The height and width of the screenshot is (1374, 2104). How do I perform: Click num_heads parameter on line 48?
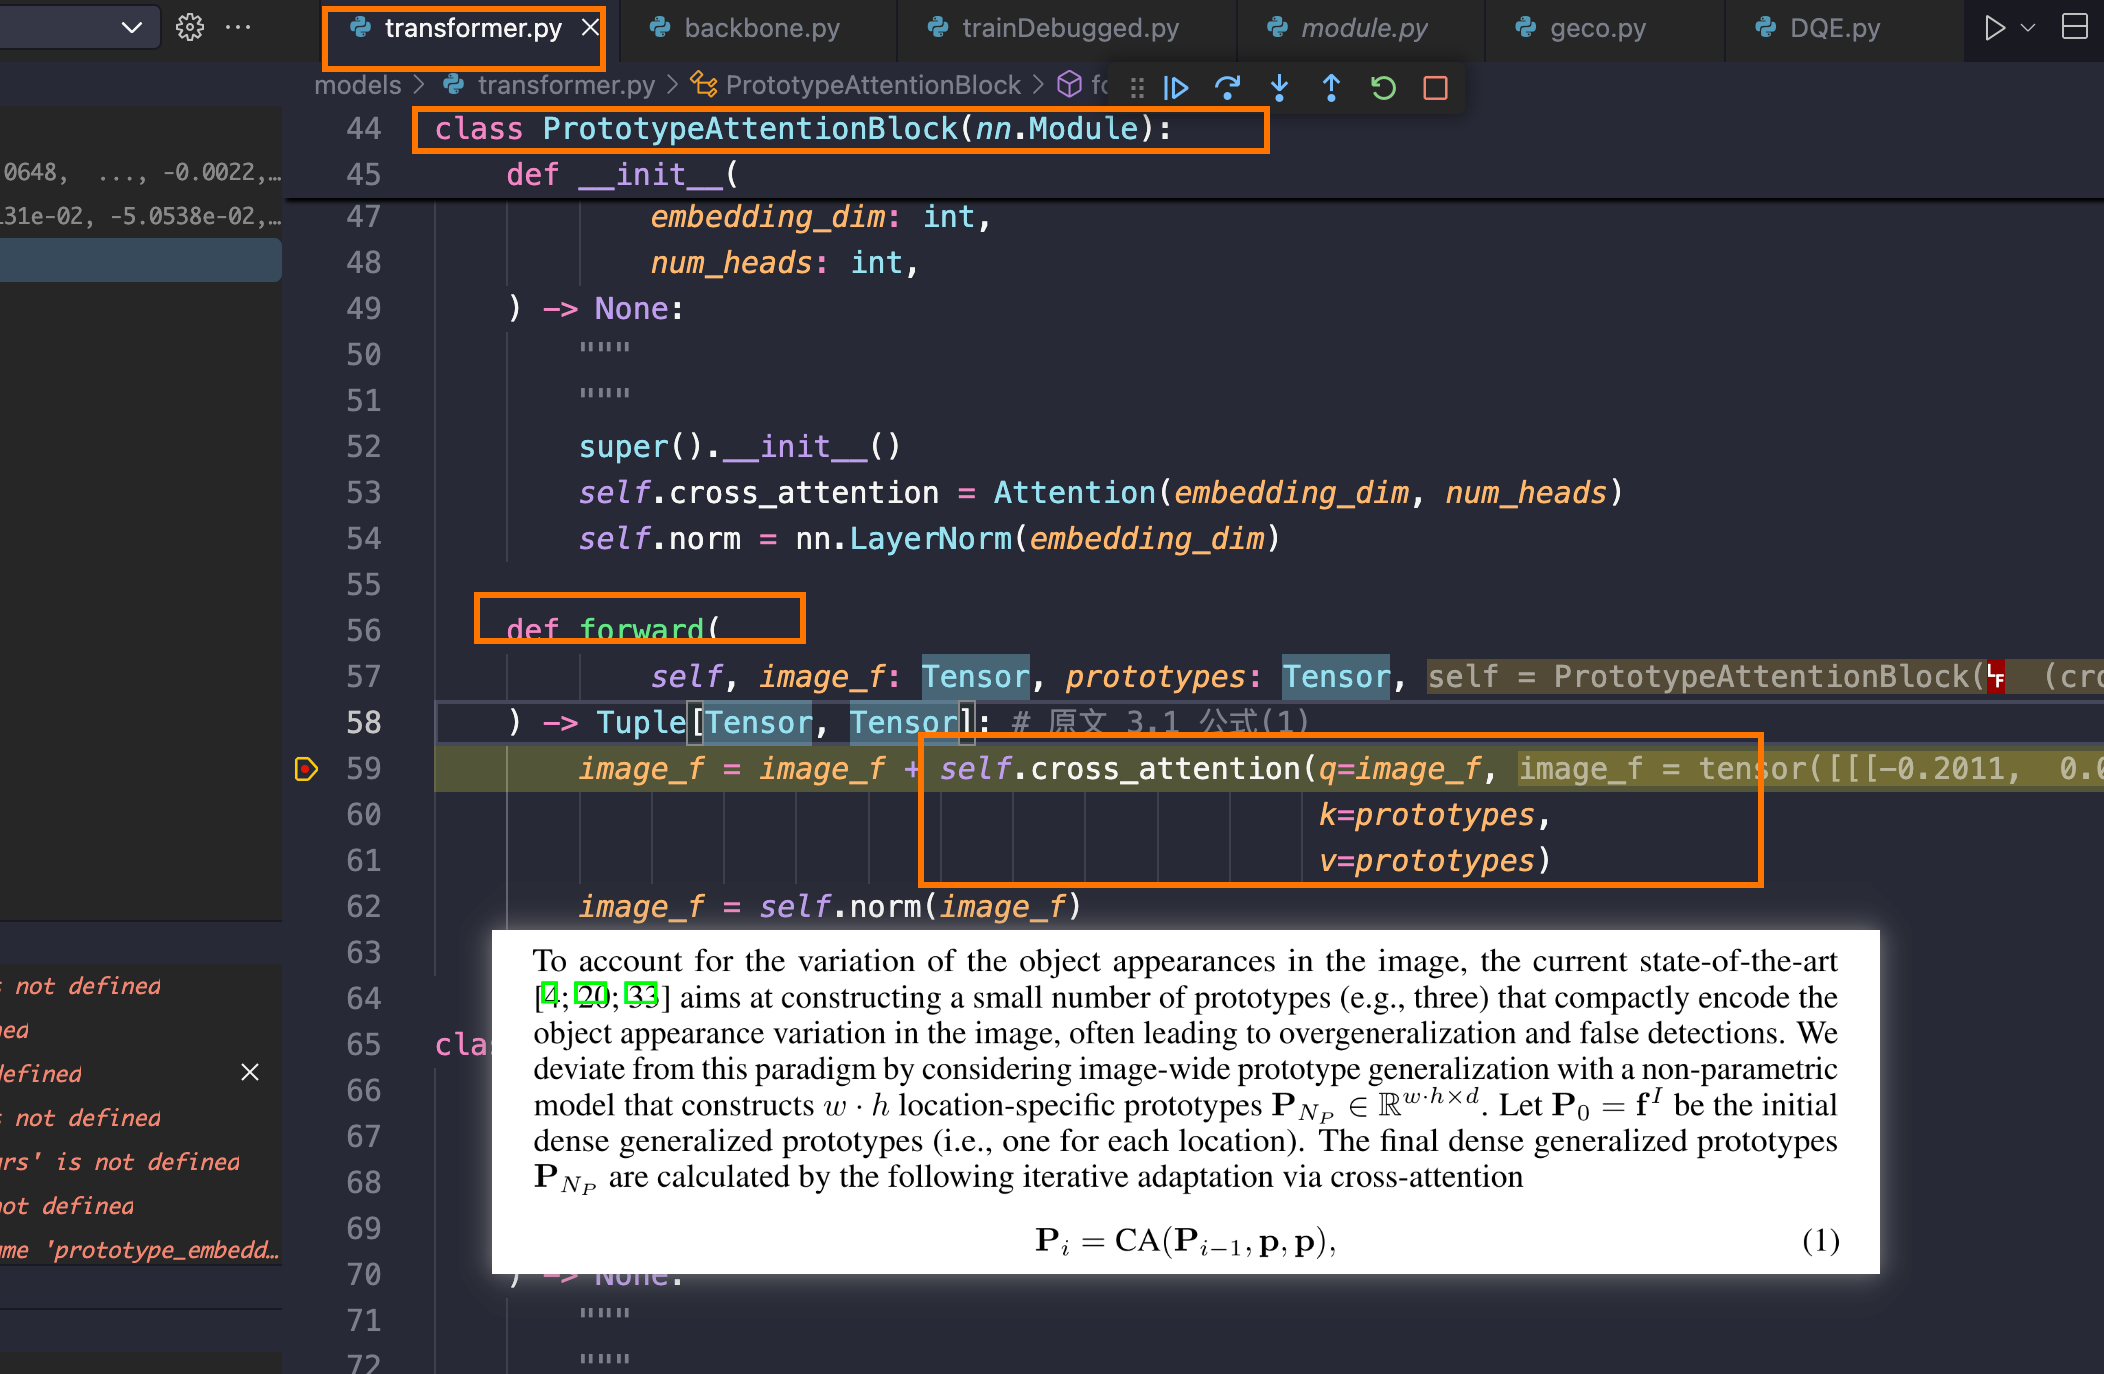tap(731, 262)
